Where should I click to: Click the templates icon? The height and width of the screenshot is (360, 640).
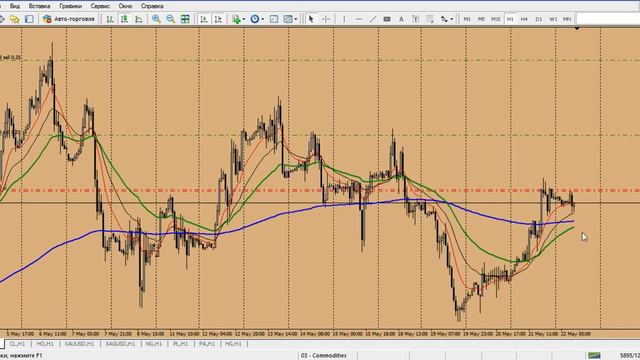tap(288, 19)
